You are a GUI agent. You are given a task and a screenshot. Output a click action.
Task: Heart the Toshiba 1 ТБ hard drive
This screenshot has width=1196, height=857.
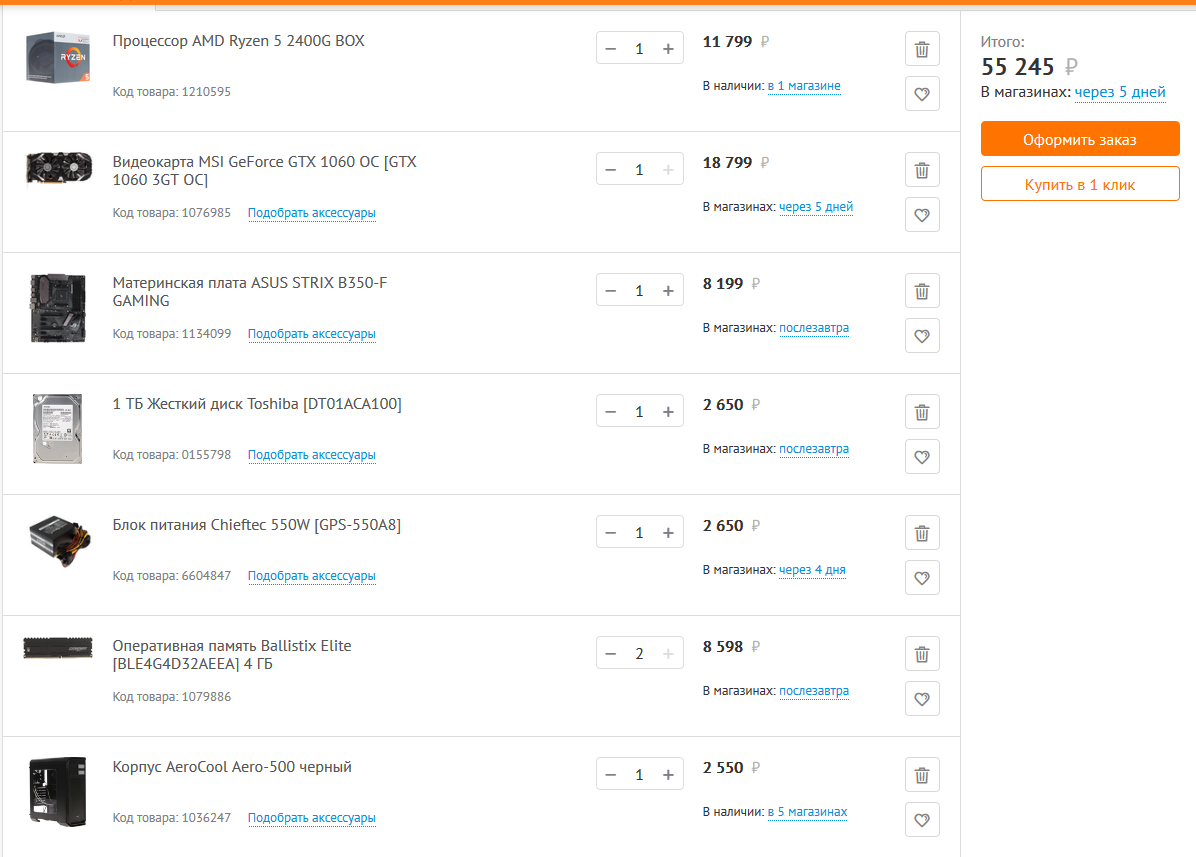pos(921,457)
